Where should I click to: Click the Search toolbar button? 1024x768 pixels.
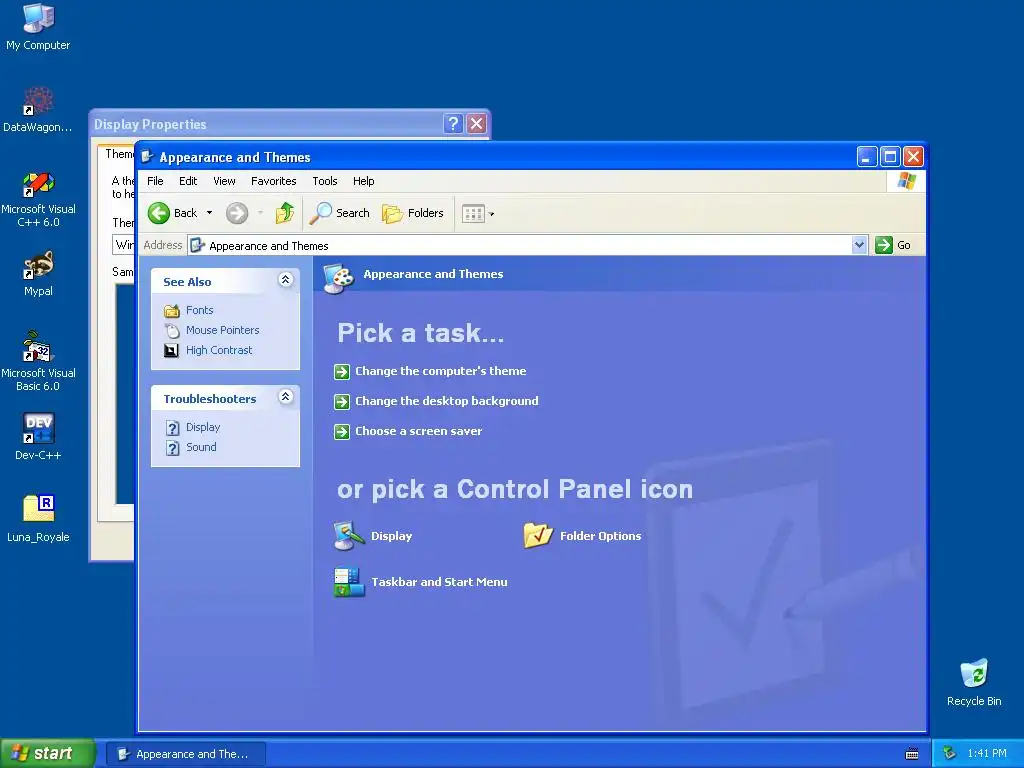pos(340,213)
